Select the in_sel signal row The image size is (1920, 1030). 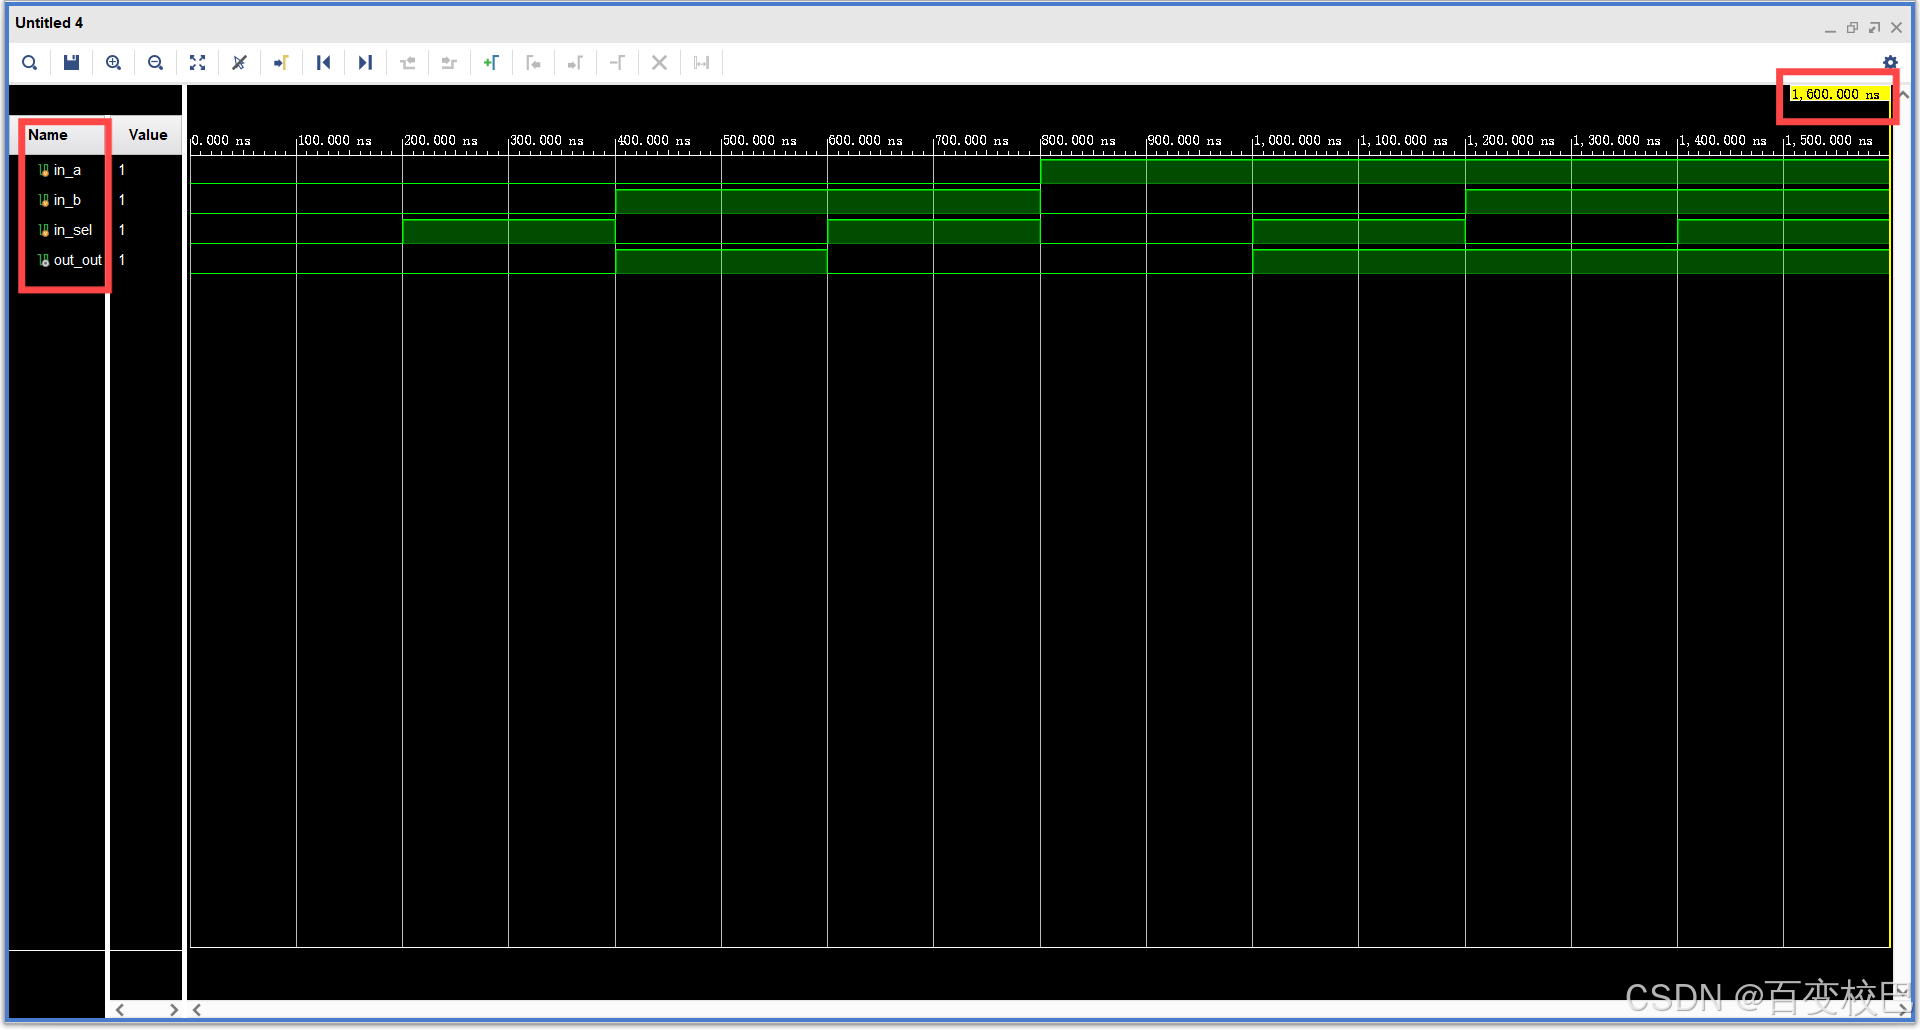click(x=65, y=230)
